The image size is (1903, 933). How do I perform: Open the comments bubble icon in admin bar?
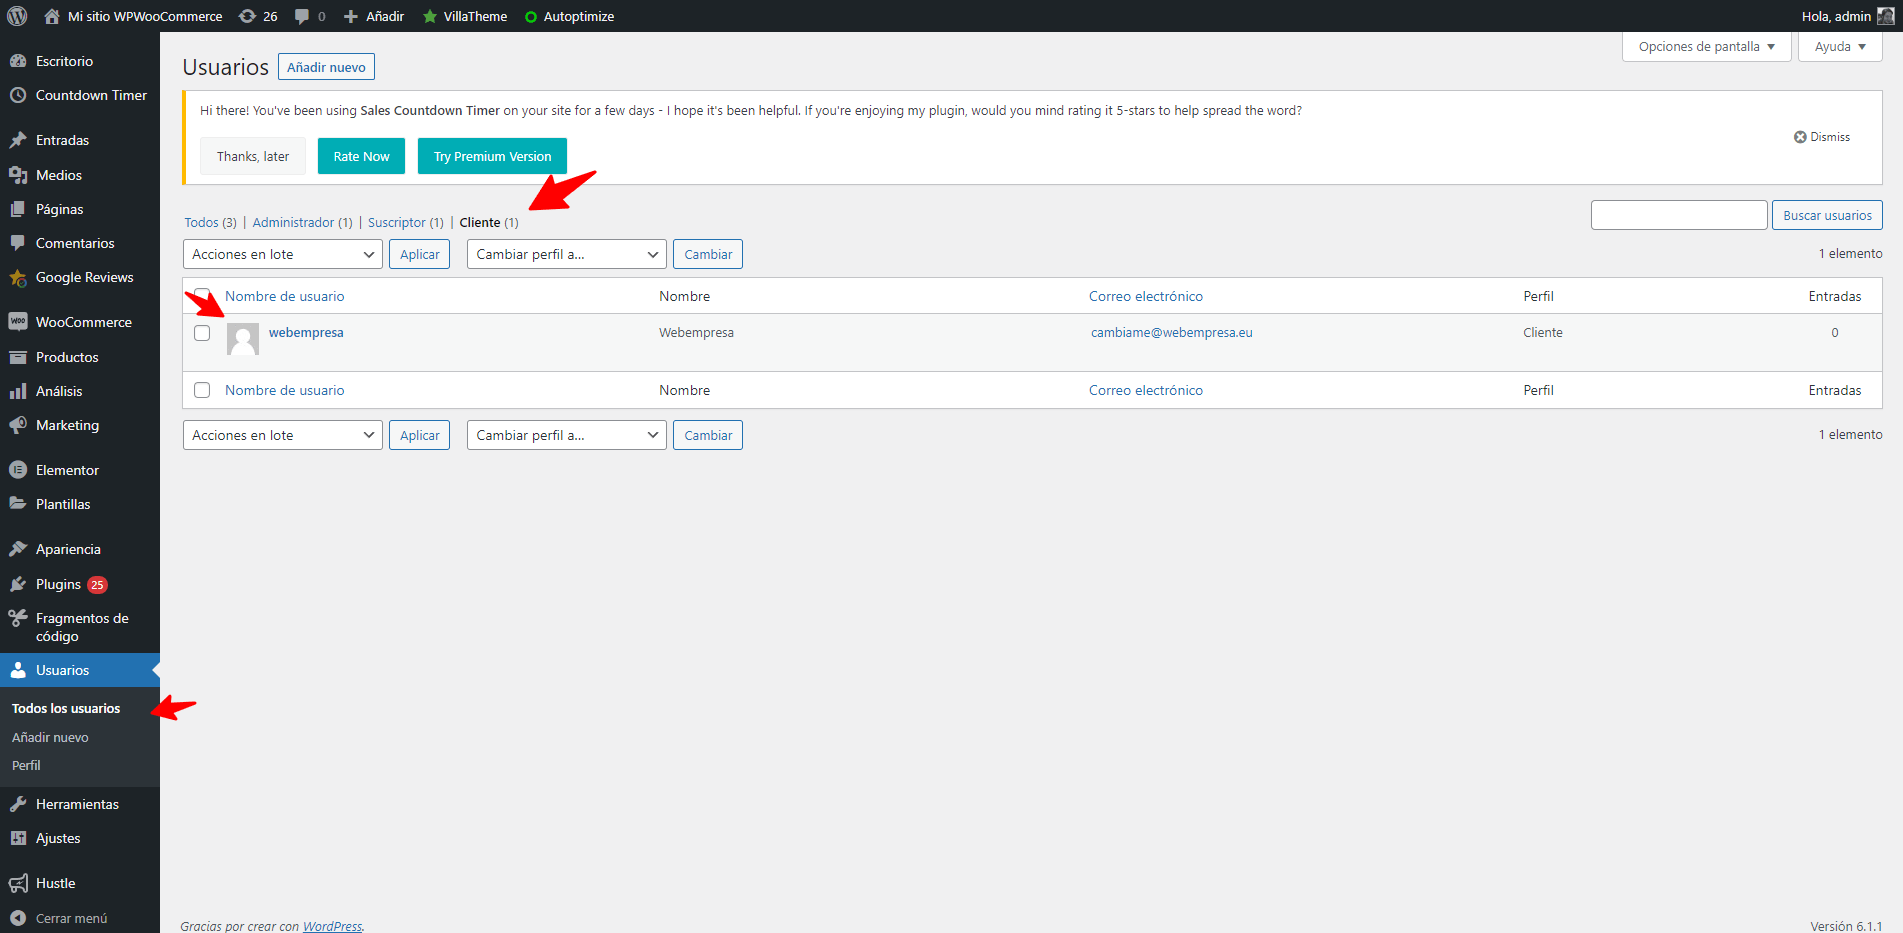[302, 16]
